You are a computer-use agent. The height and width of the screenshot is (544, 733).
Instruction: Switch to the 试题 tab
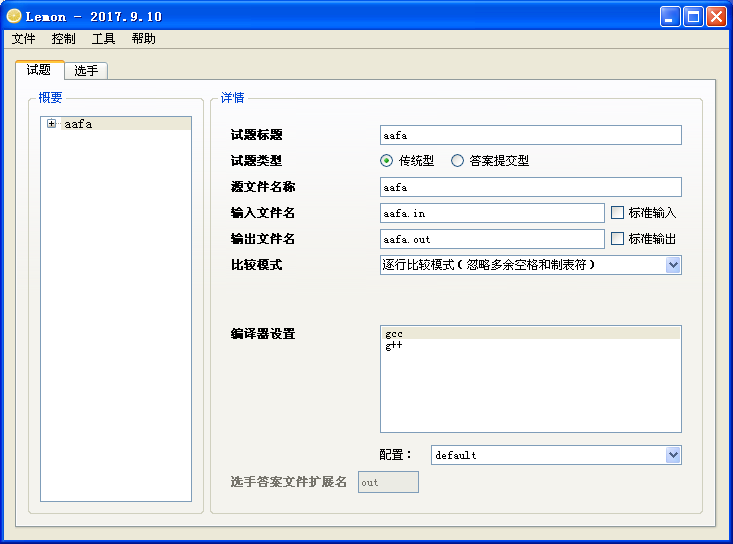[x=39, y=70]
